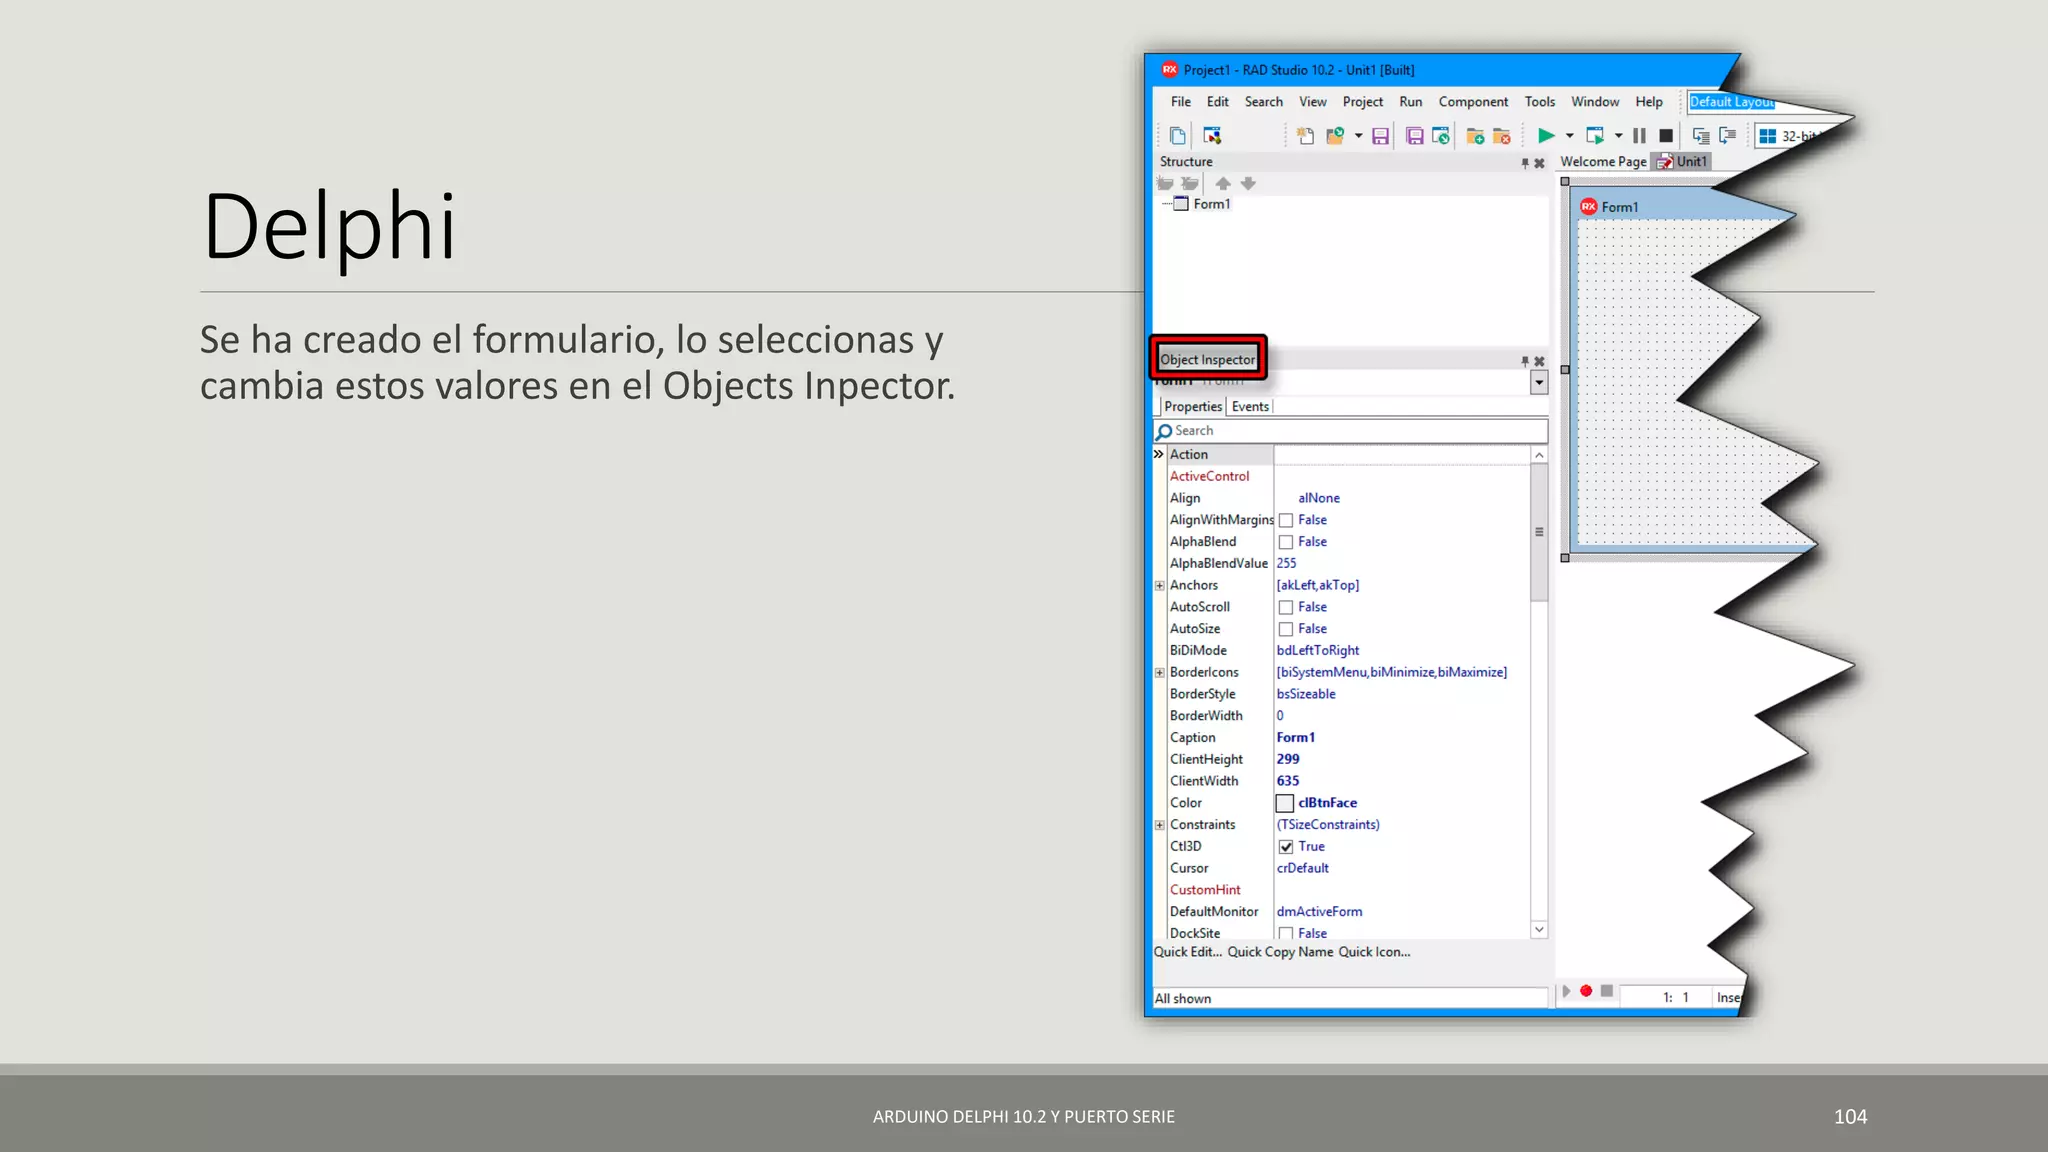This screenshot has height=1152, width=2048.
Task: Switch to the Welcome Page tab
Action: [1603, 162]
